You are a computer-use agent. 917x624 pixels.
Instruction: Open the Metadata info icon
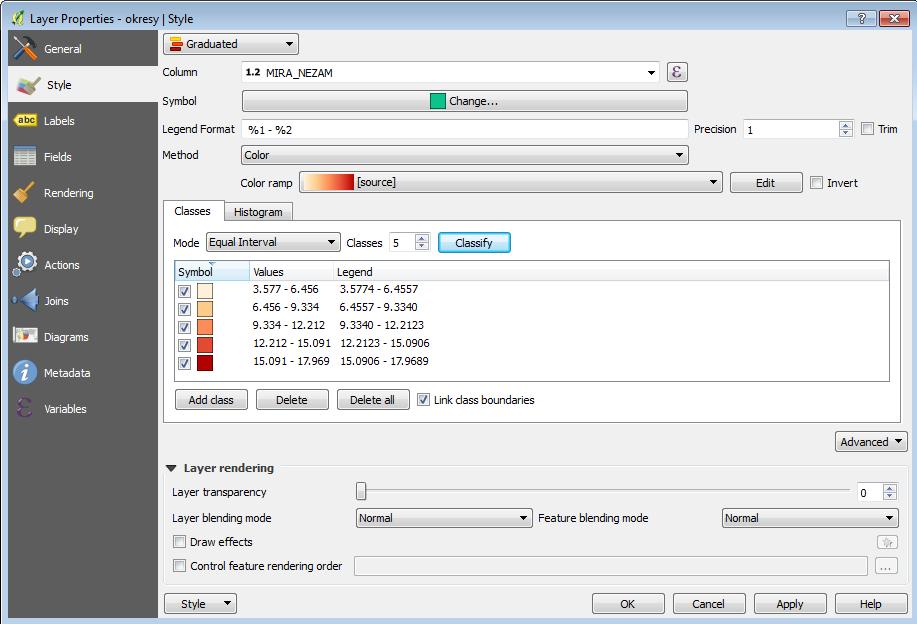[x=25, y=373]
